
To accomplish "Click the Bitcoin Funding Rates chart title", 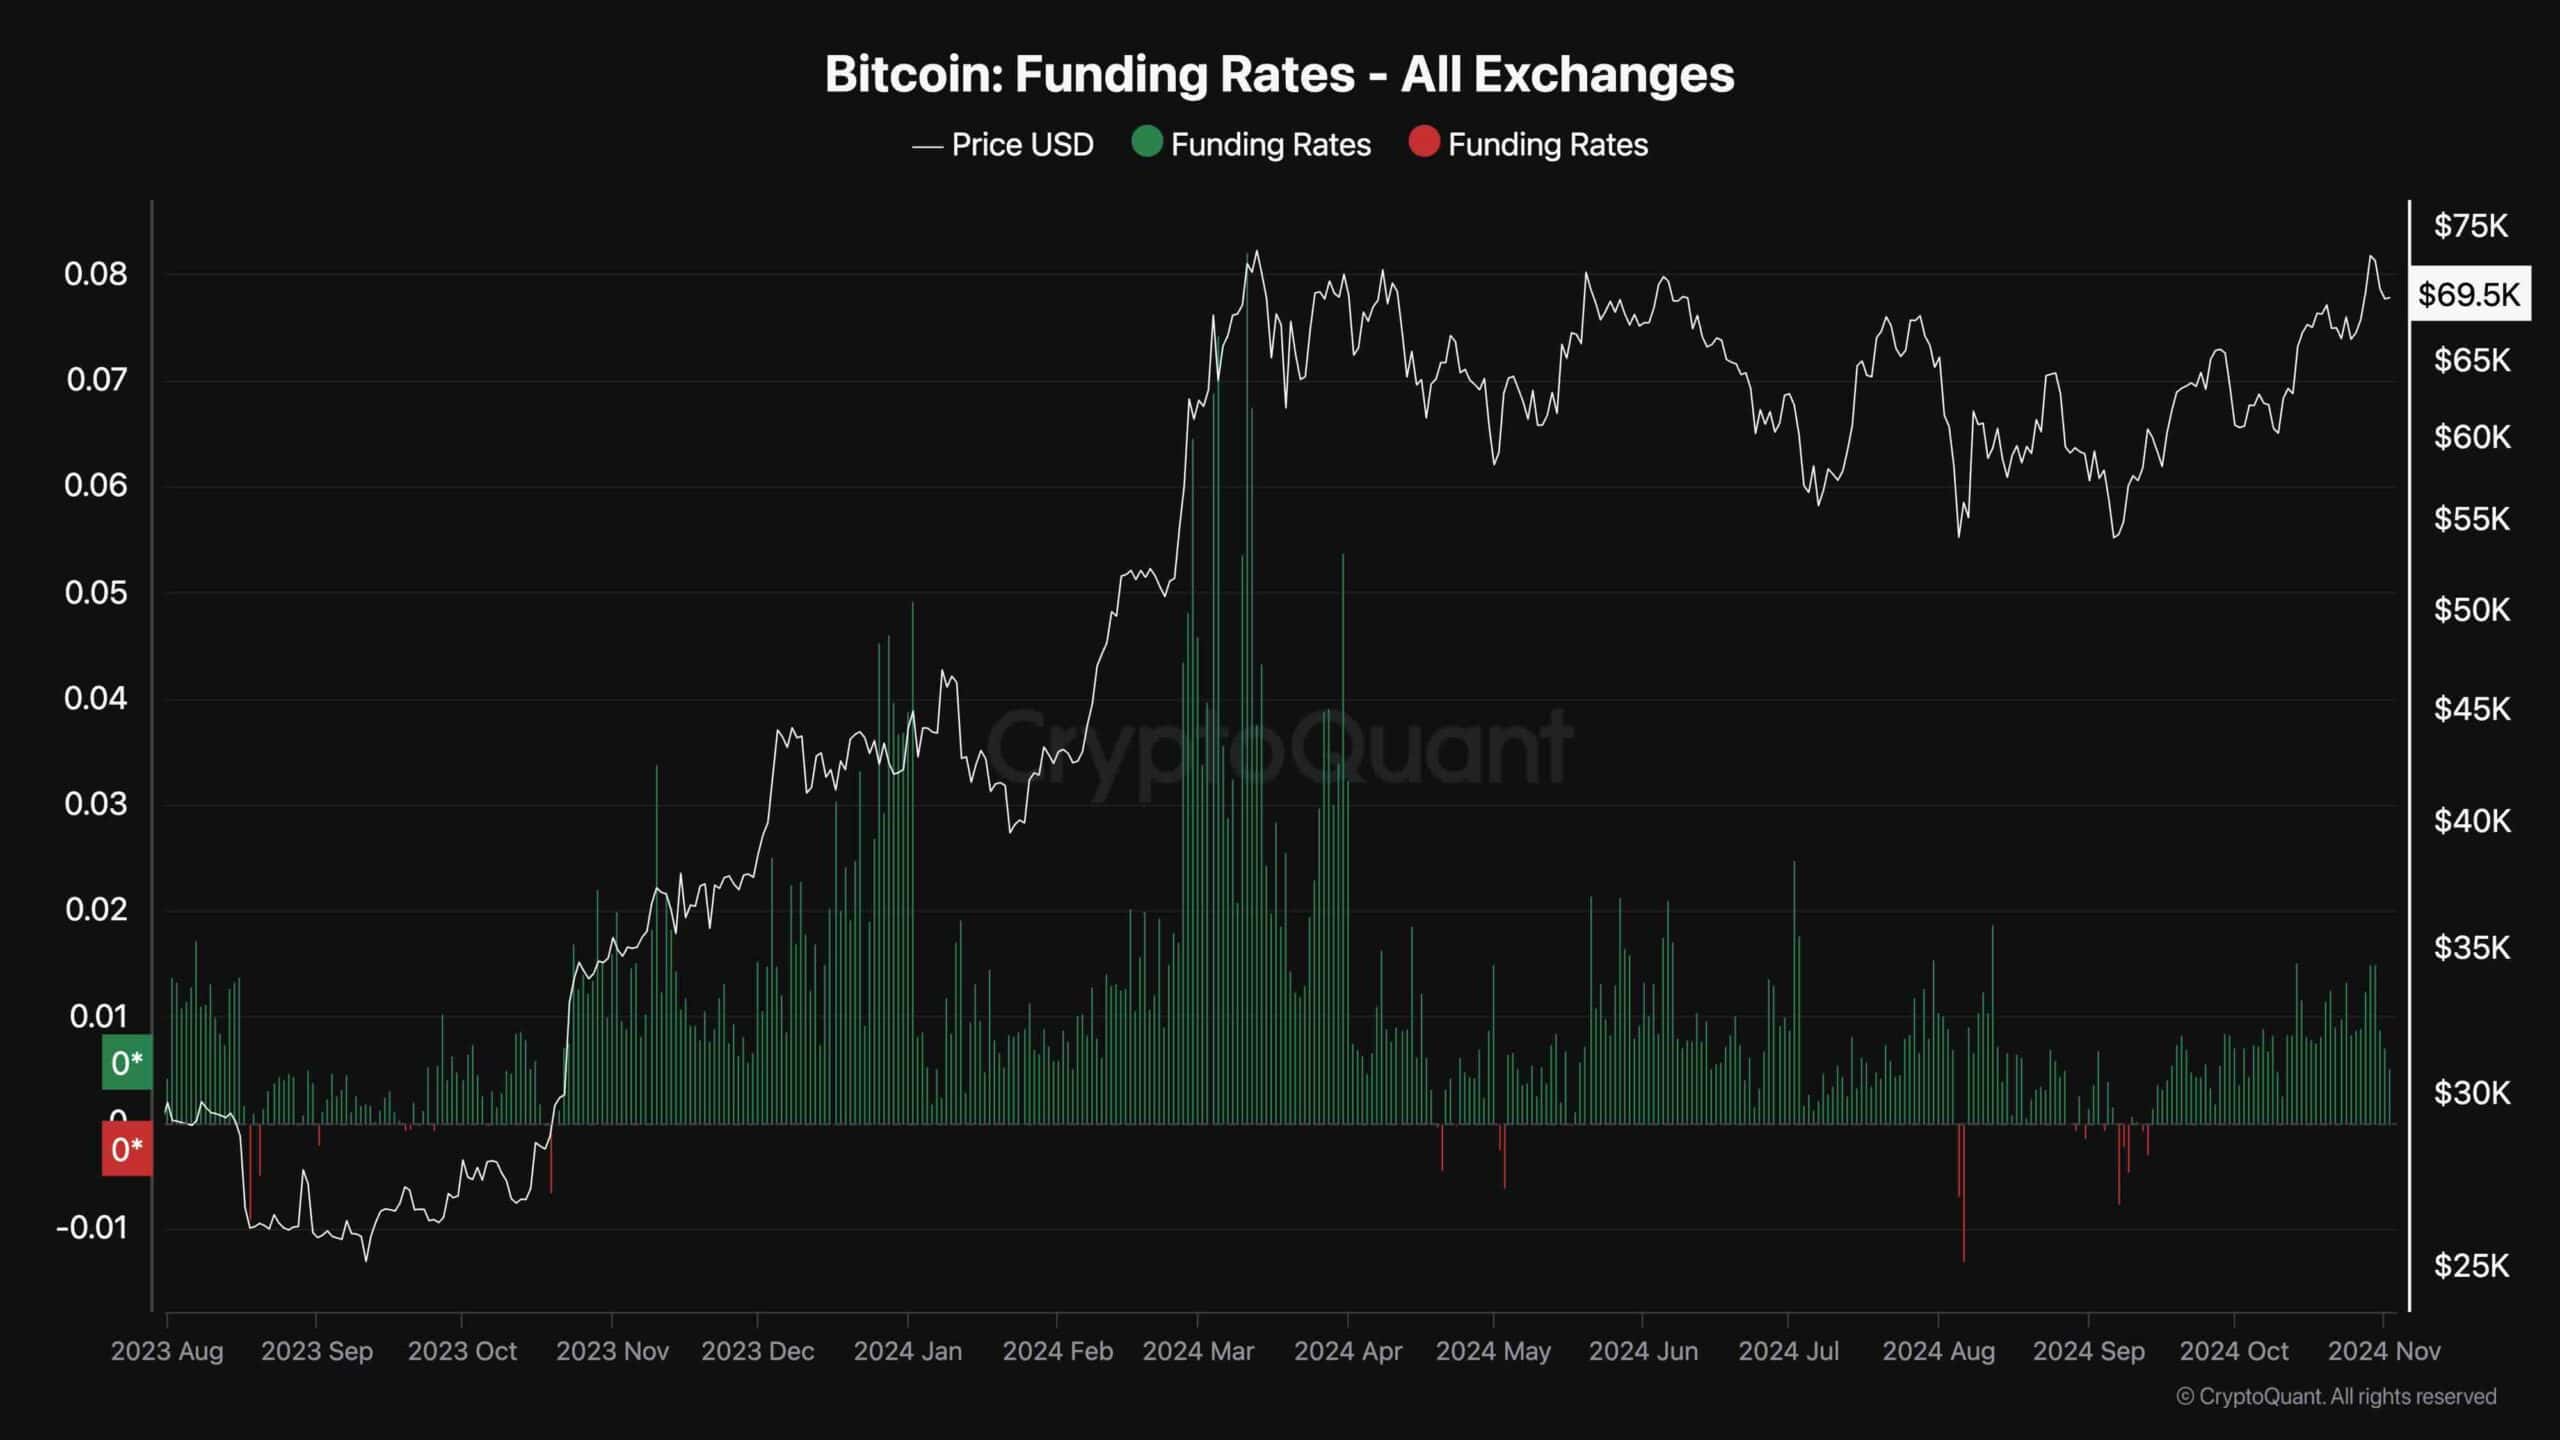I will point(1280,74).
